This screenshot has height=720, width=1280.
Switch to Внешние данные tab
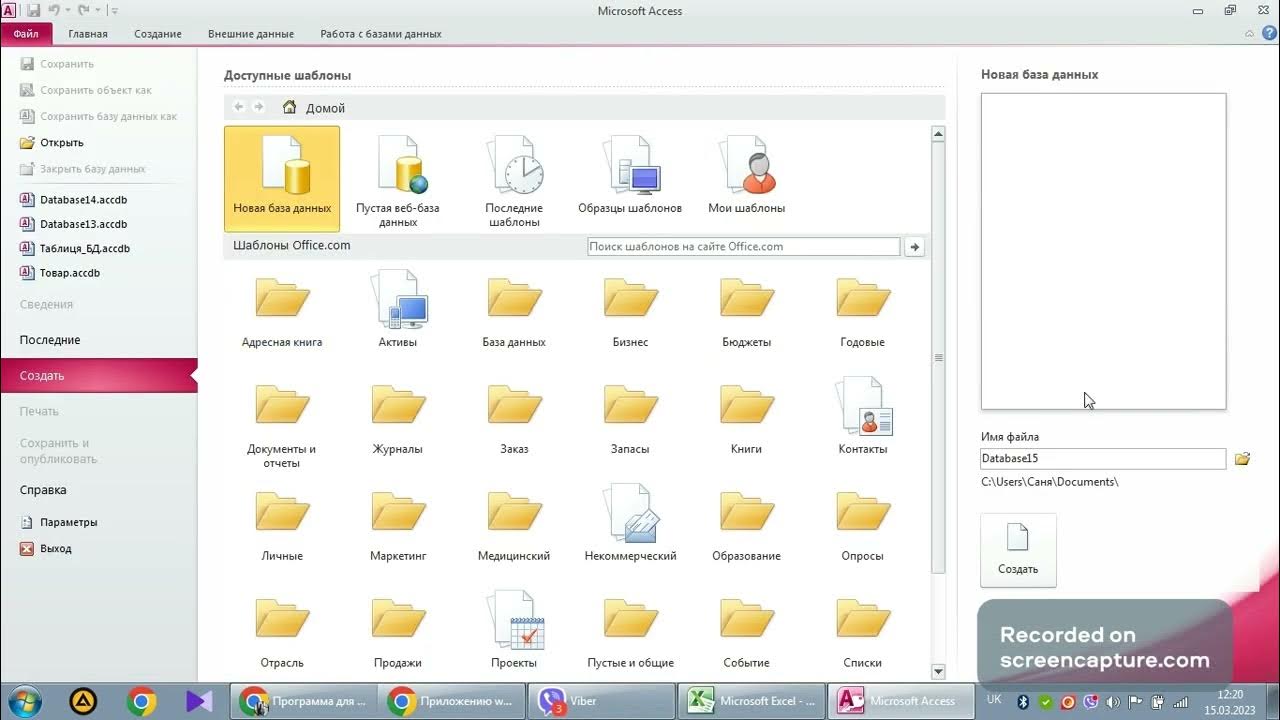(x=251, y=34)
